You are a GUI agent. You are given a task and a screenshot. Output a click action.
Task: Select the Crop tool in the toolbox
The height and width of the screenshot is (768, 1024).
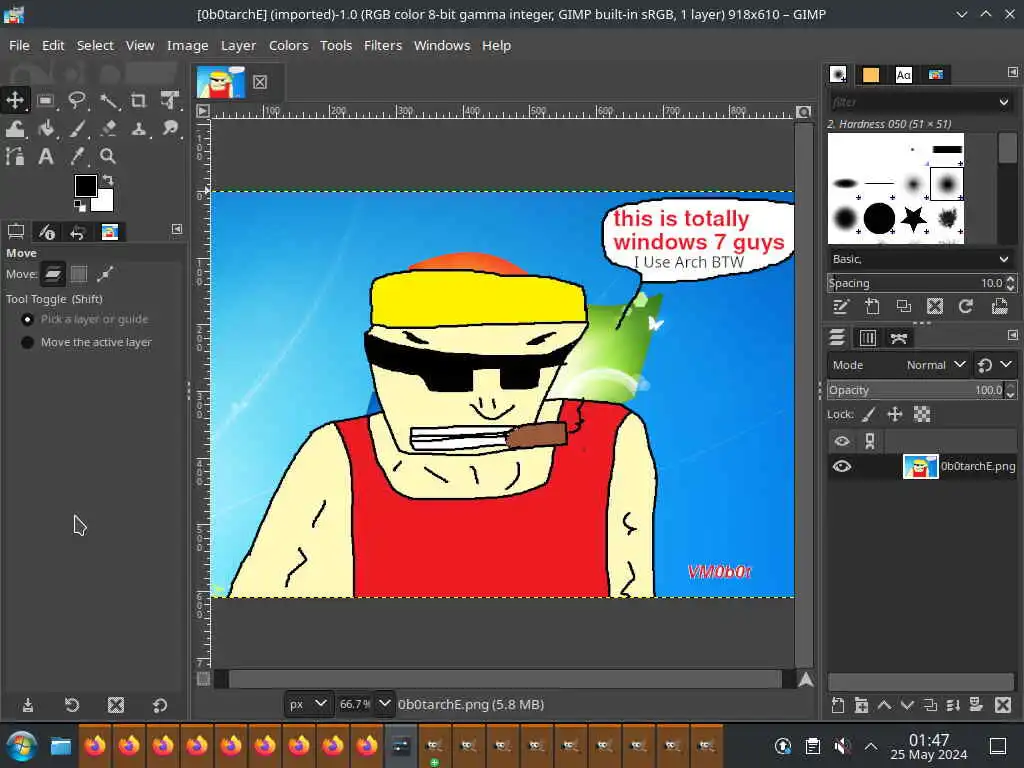[x=139, y=100]
